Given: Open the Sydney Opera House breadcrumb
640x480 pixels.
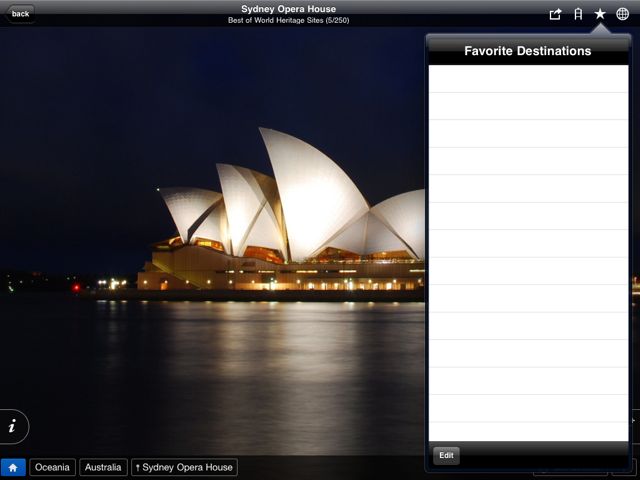Looking at the screenshot, I should coord(184,467).
